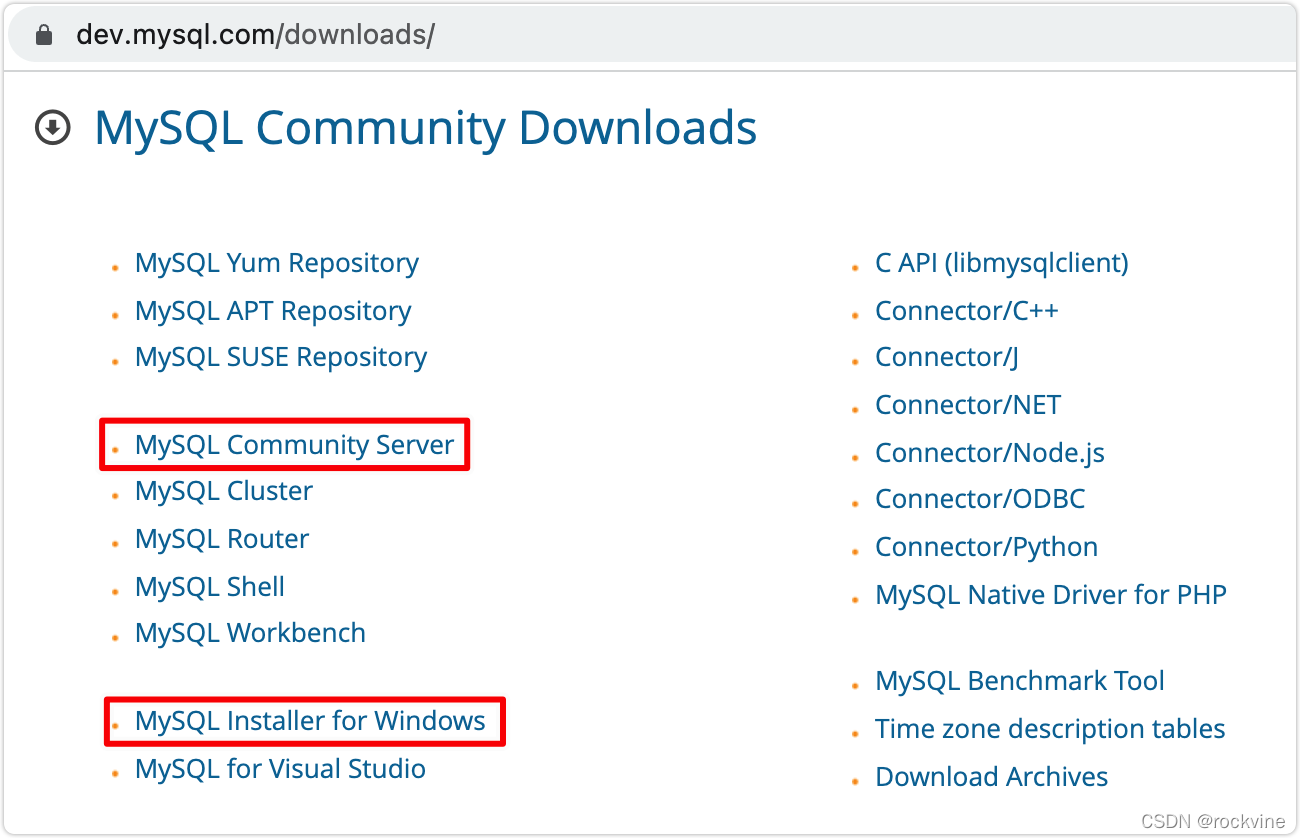Image resolution: width=1300 pixels, height=838 pixels.
Task: Open MySQL SUSE Repository link
Action: (x=281, y=357)
